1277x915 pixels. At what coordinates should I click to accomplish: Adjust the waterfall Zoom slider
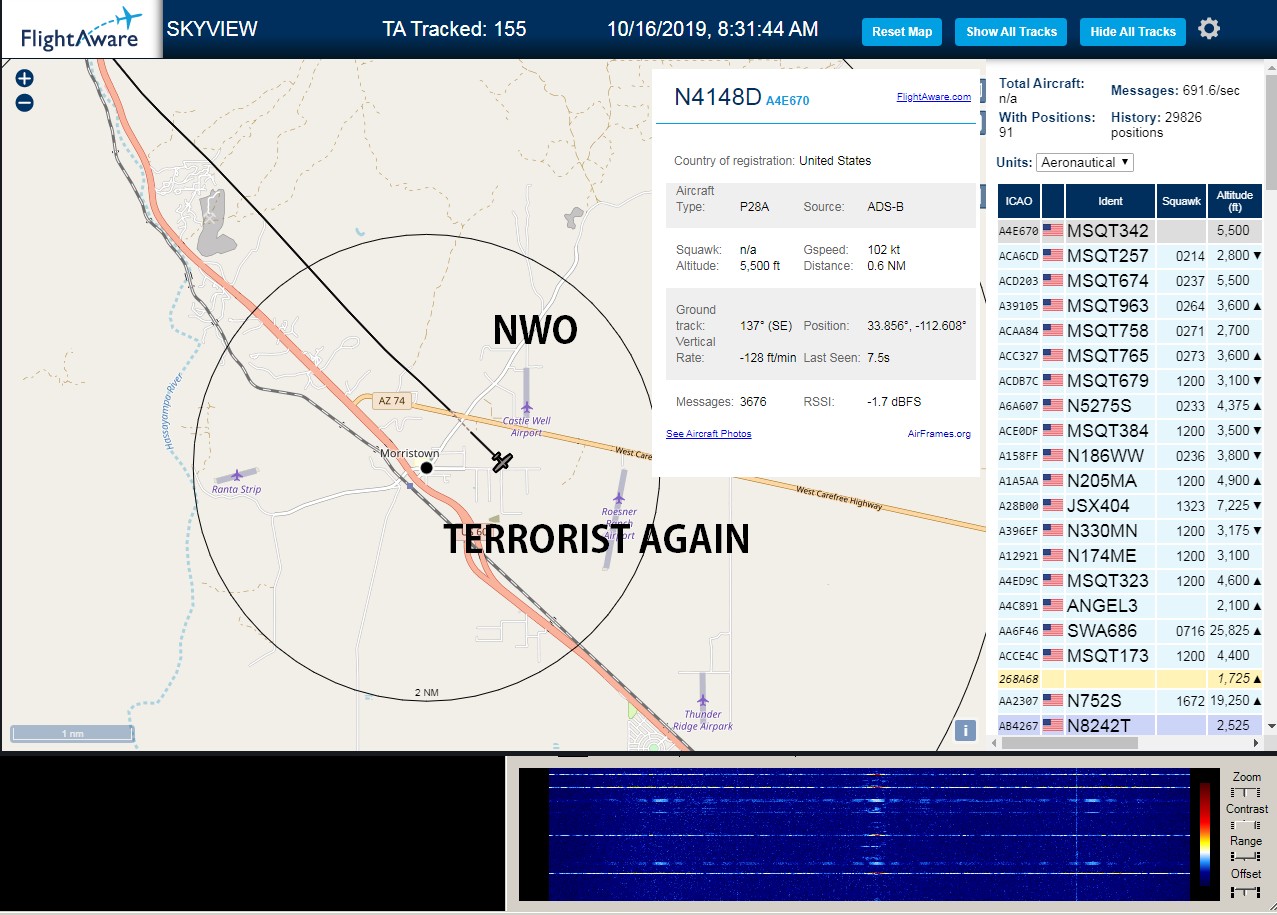coord(1246,792)
